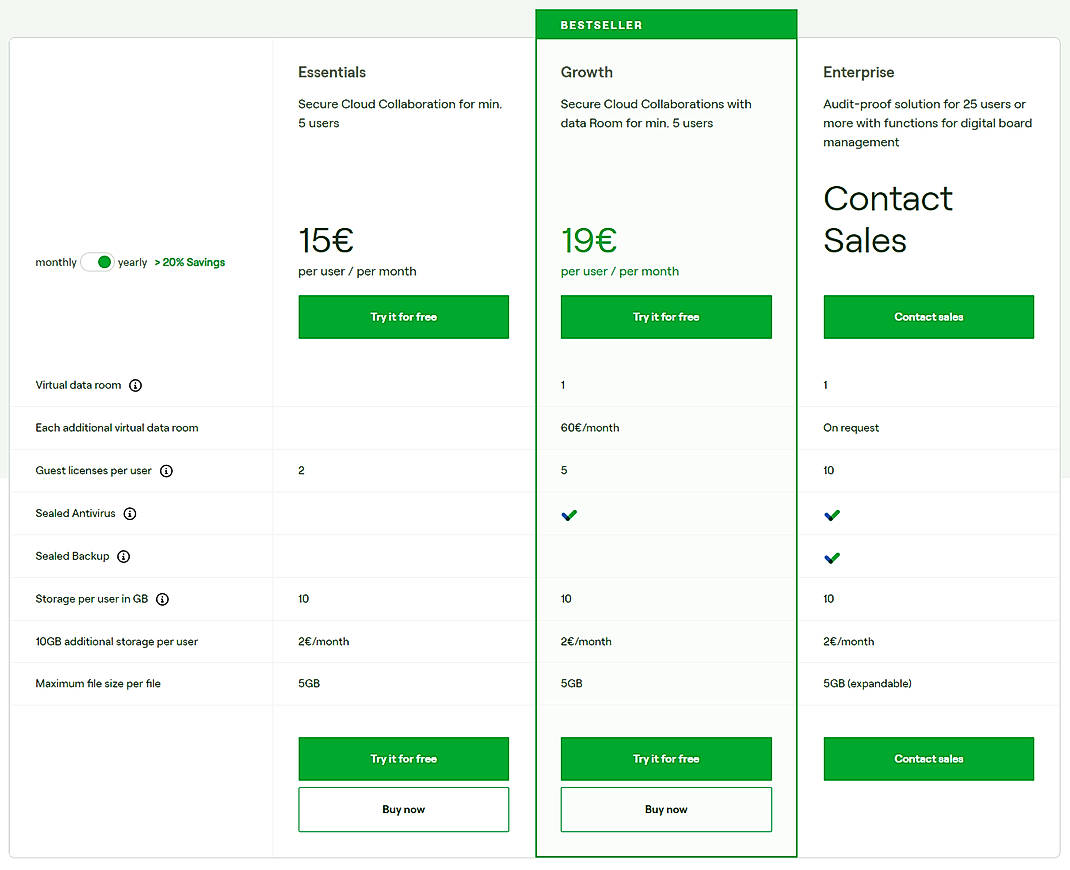Click the Growth plan title

click(587, 72)
